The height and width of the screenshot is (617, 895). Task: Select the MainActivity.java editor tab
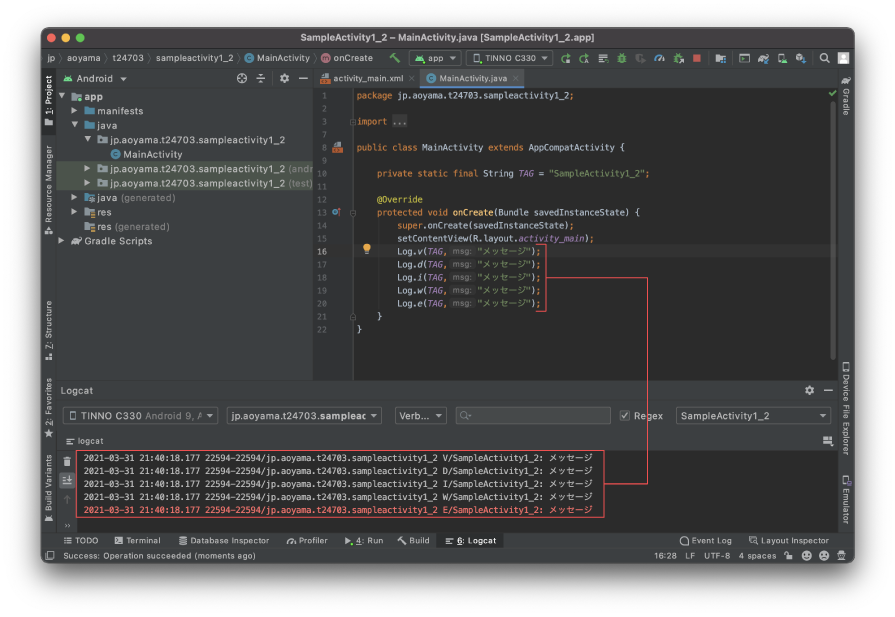(472, 78)
